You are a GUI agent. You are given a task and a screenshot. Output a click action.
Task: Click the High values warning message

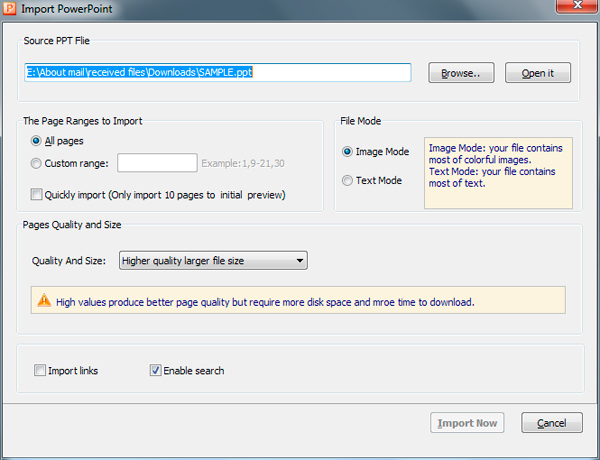tap(265, 302)
